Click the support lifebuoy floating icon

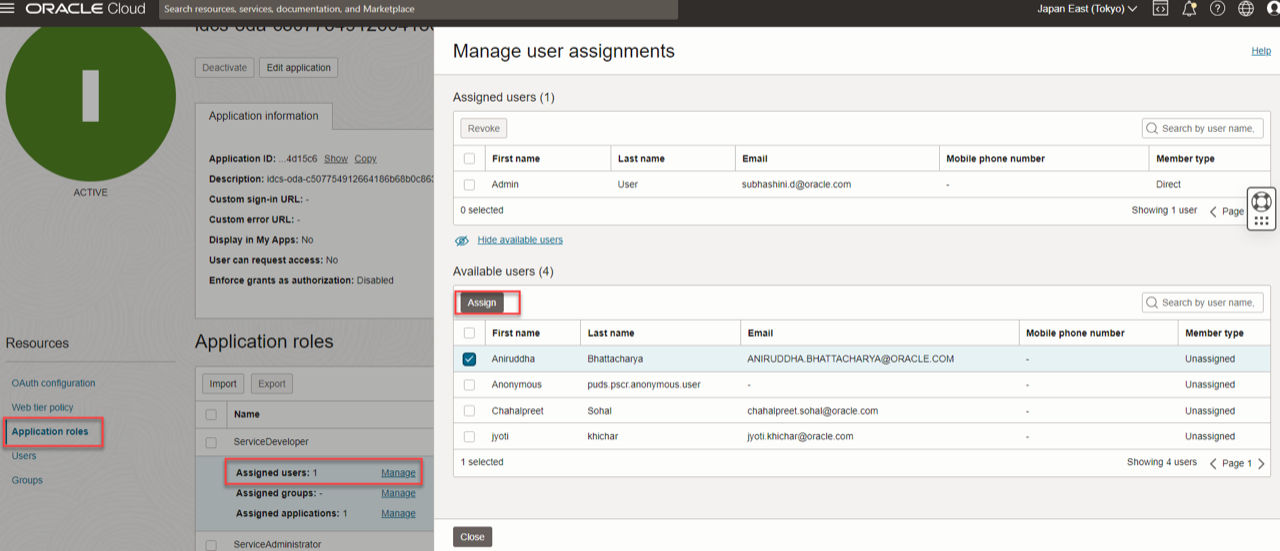coord(1262,201)
